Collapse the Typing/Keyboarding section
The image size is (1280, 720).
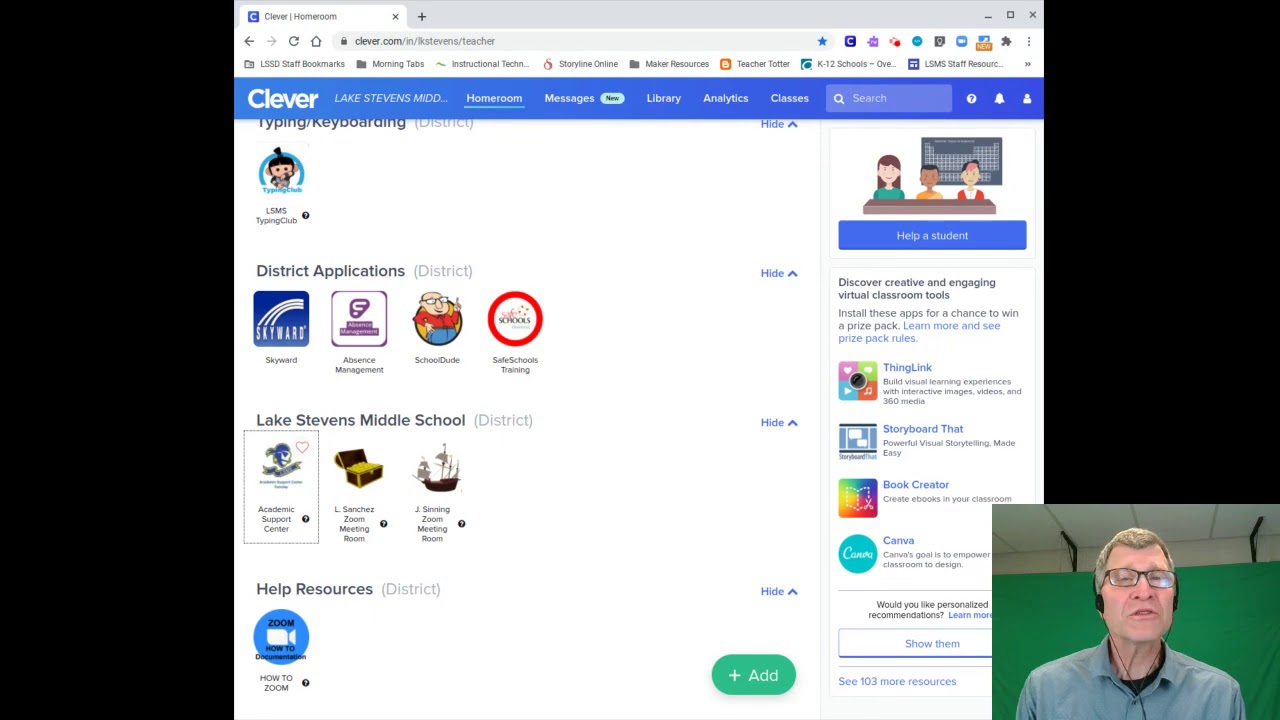779,124
